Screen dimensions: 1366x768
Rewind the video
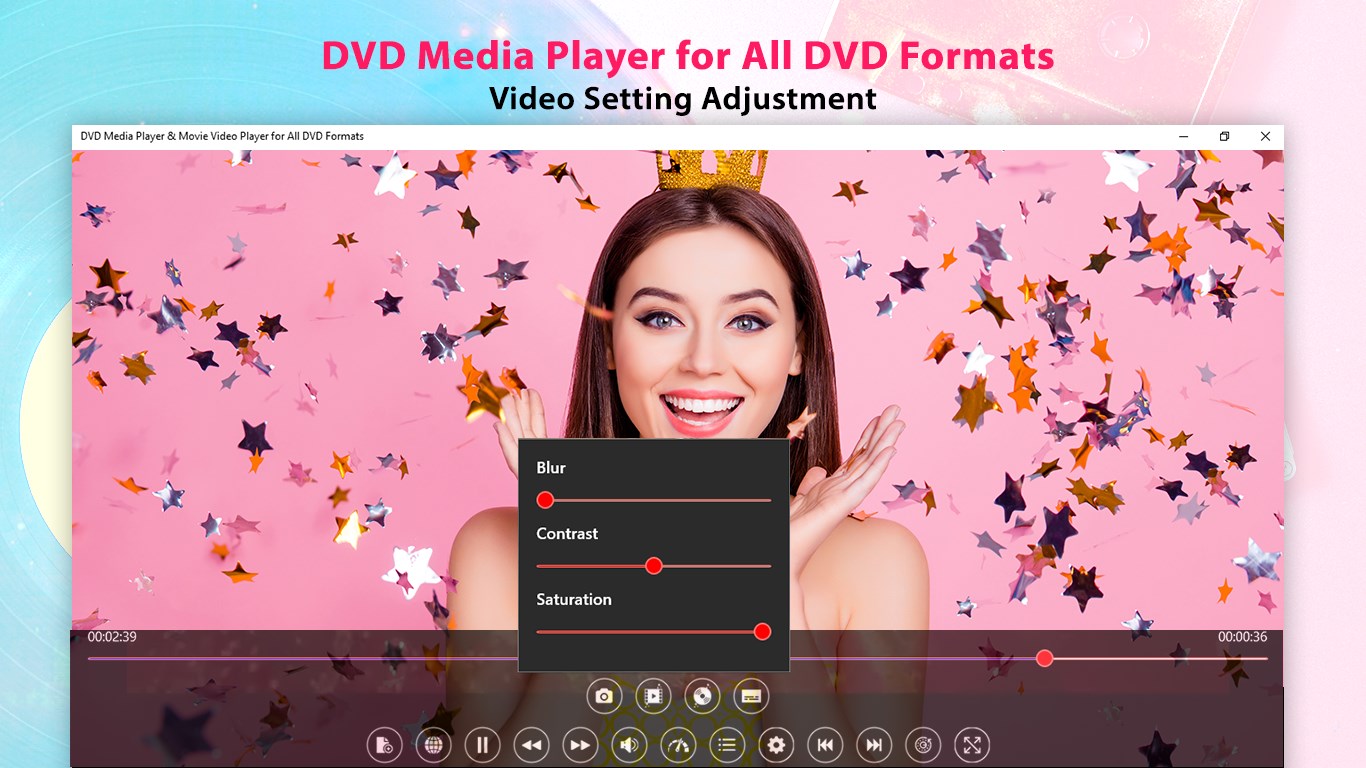[x=531, y=745]
